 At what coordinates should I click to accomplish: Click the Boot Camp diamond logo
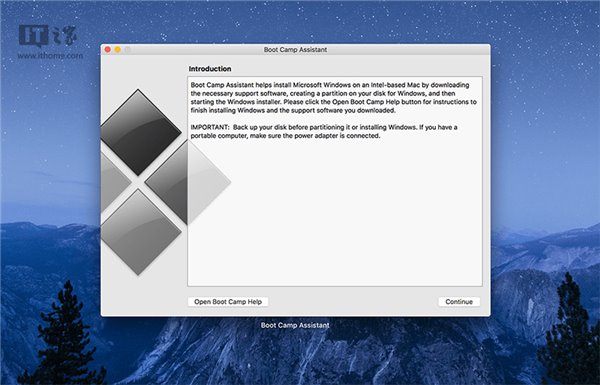click(165, 182)
